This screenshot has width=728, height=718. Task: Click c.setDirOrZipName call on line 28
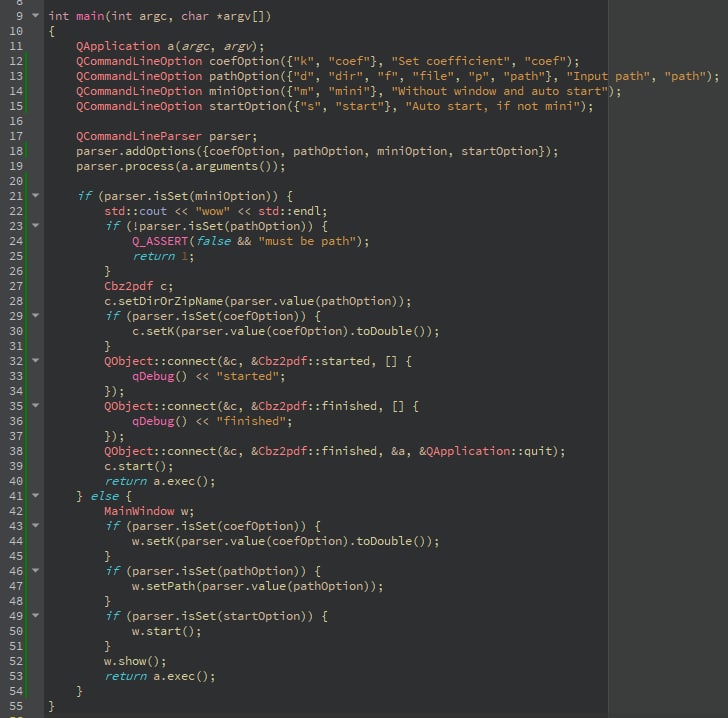[258, 301]
